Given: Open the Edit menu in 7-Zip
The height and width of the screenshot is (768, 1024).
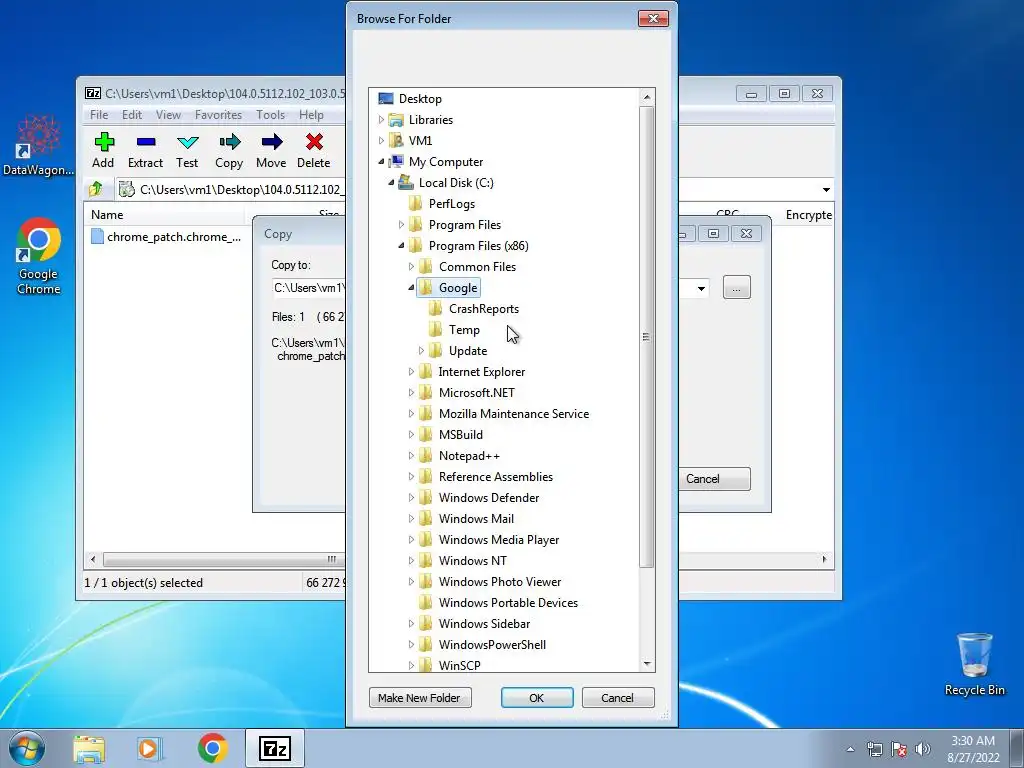Looking at the screenshot, I should 132,115.
